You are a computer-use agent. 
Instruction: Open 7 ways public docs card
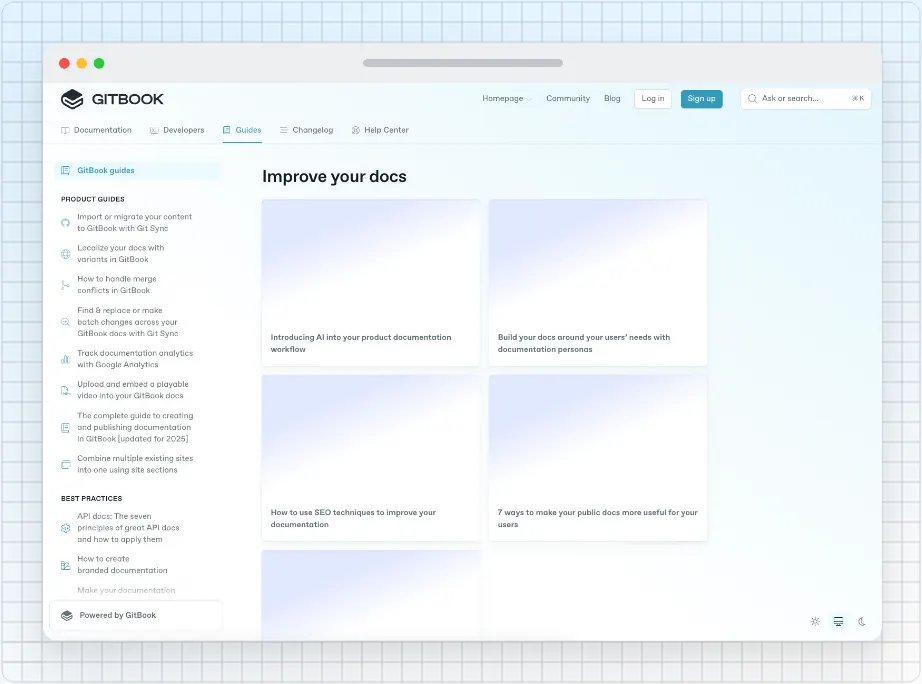598,458
